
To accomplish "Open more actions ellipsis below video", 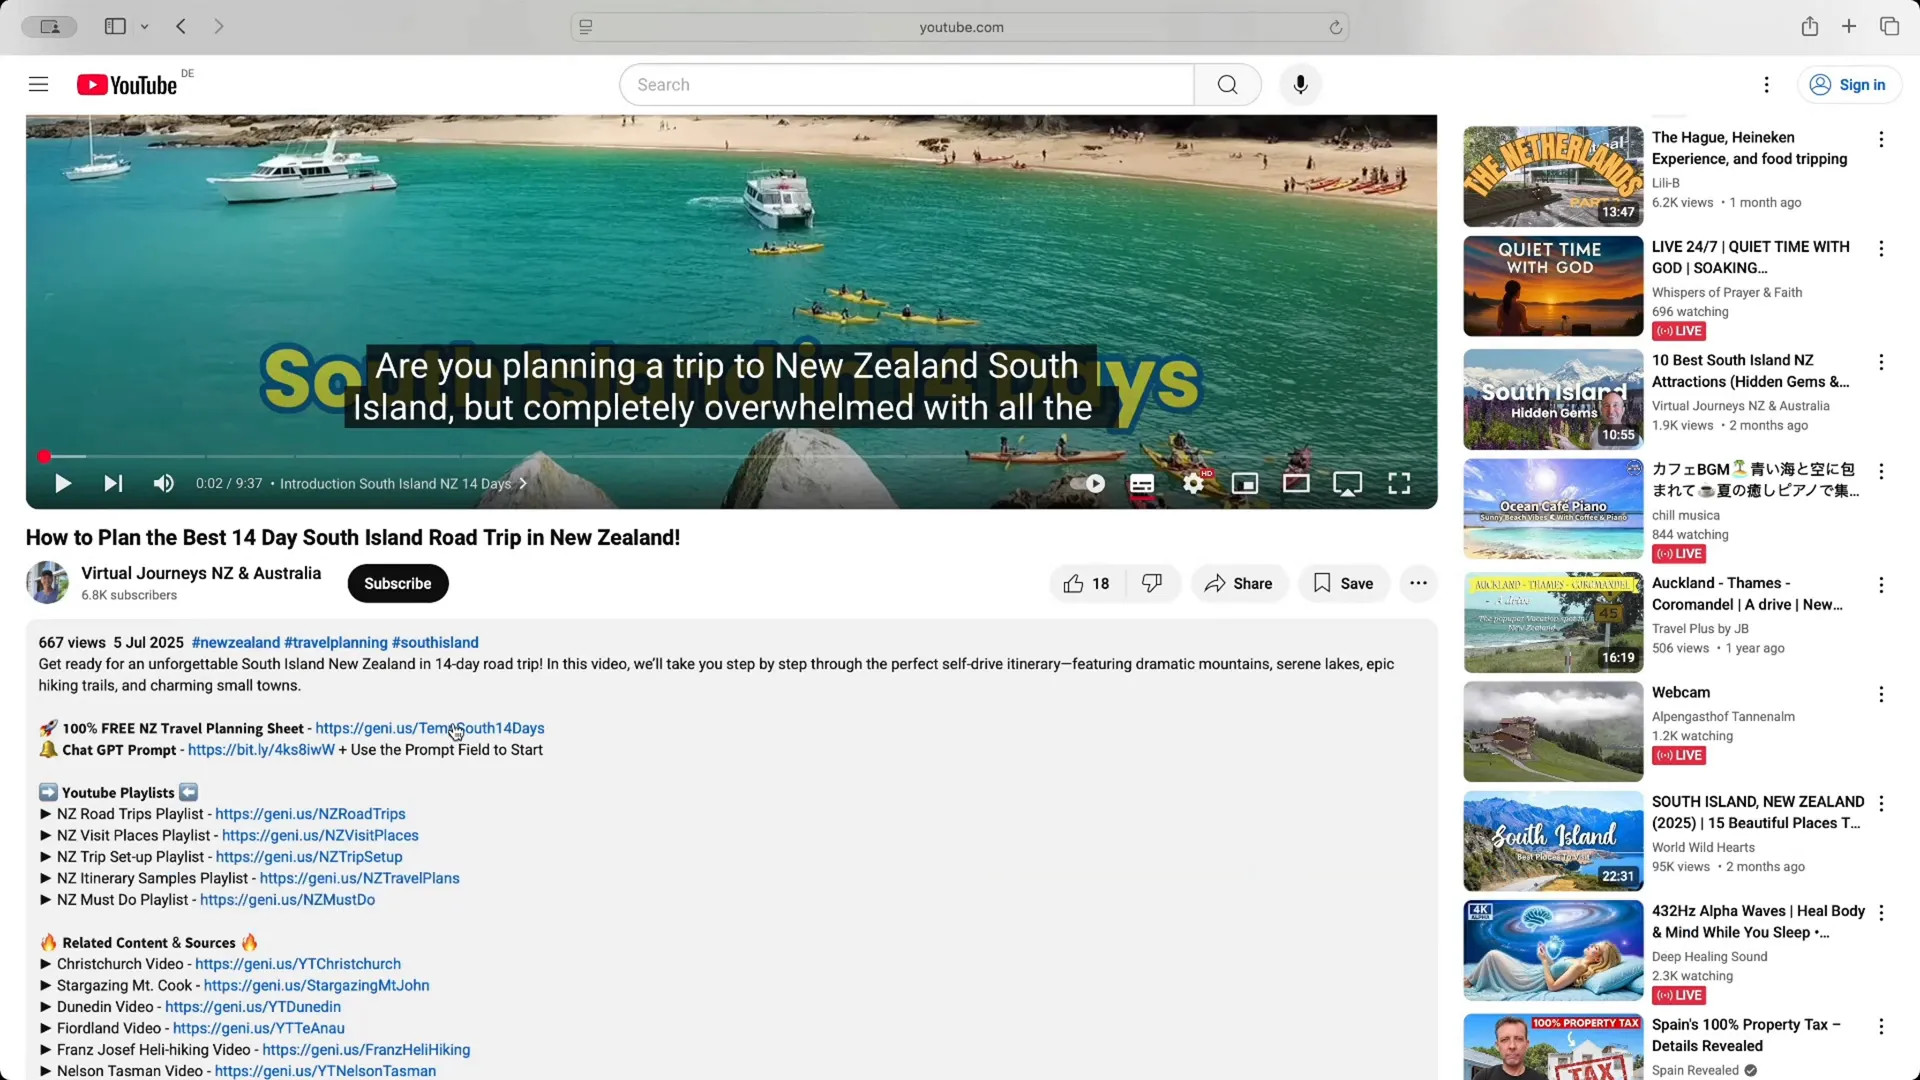I will 1418,584.
